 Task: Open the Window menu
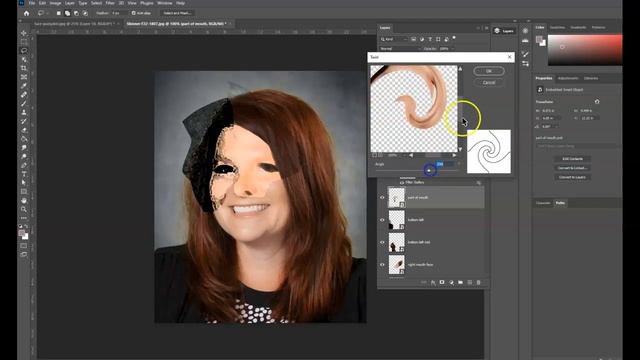(x=164, y=3)
